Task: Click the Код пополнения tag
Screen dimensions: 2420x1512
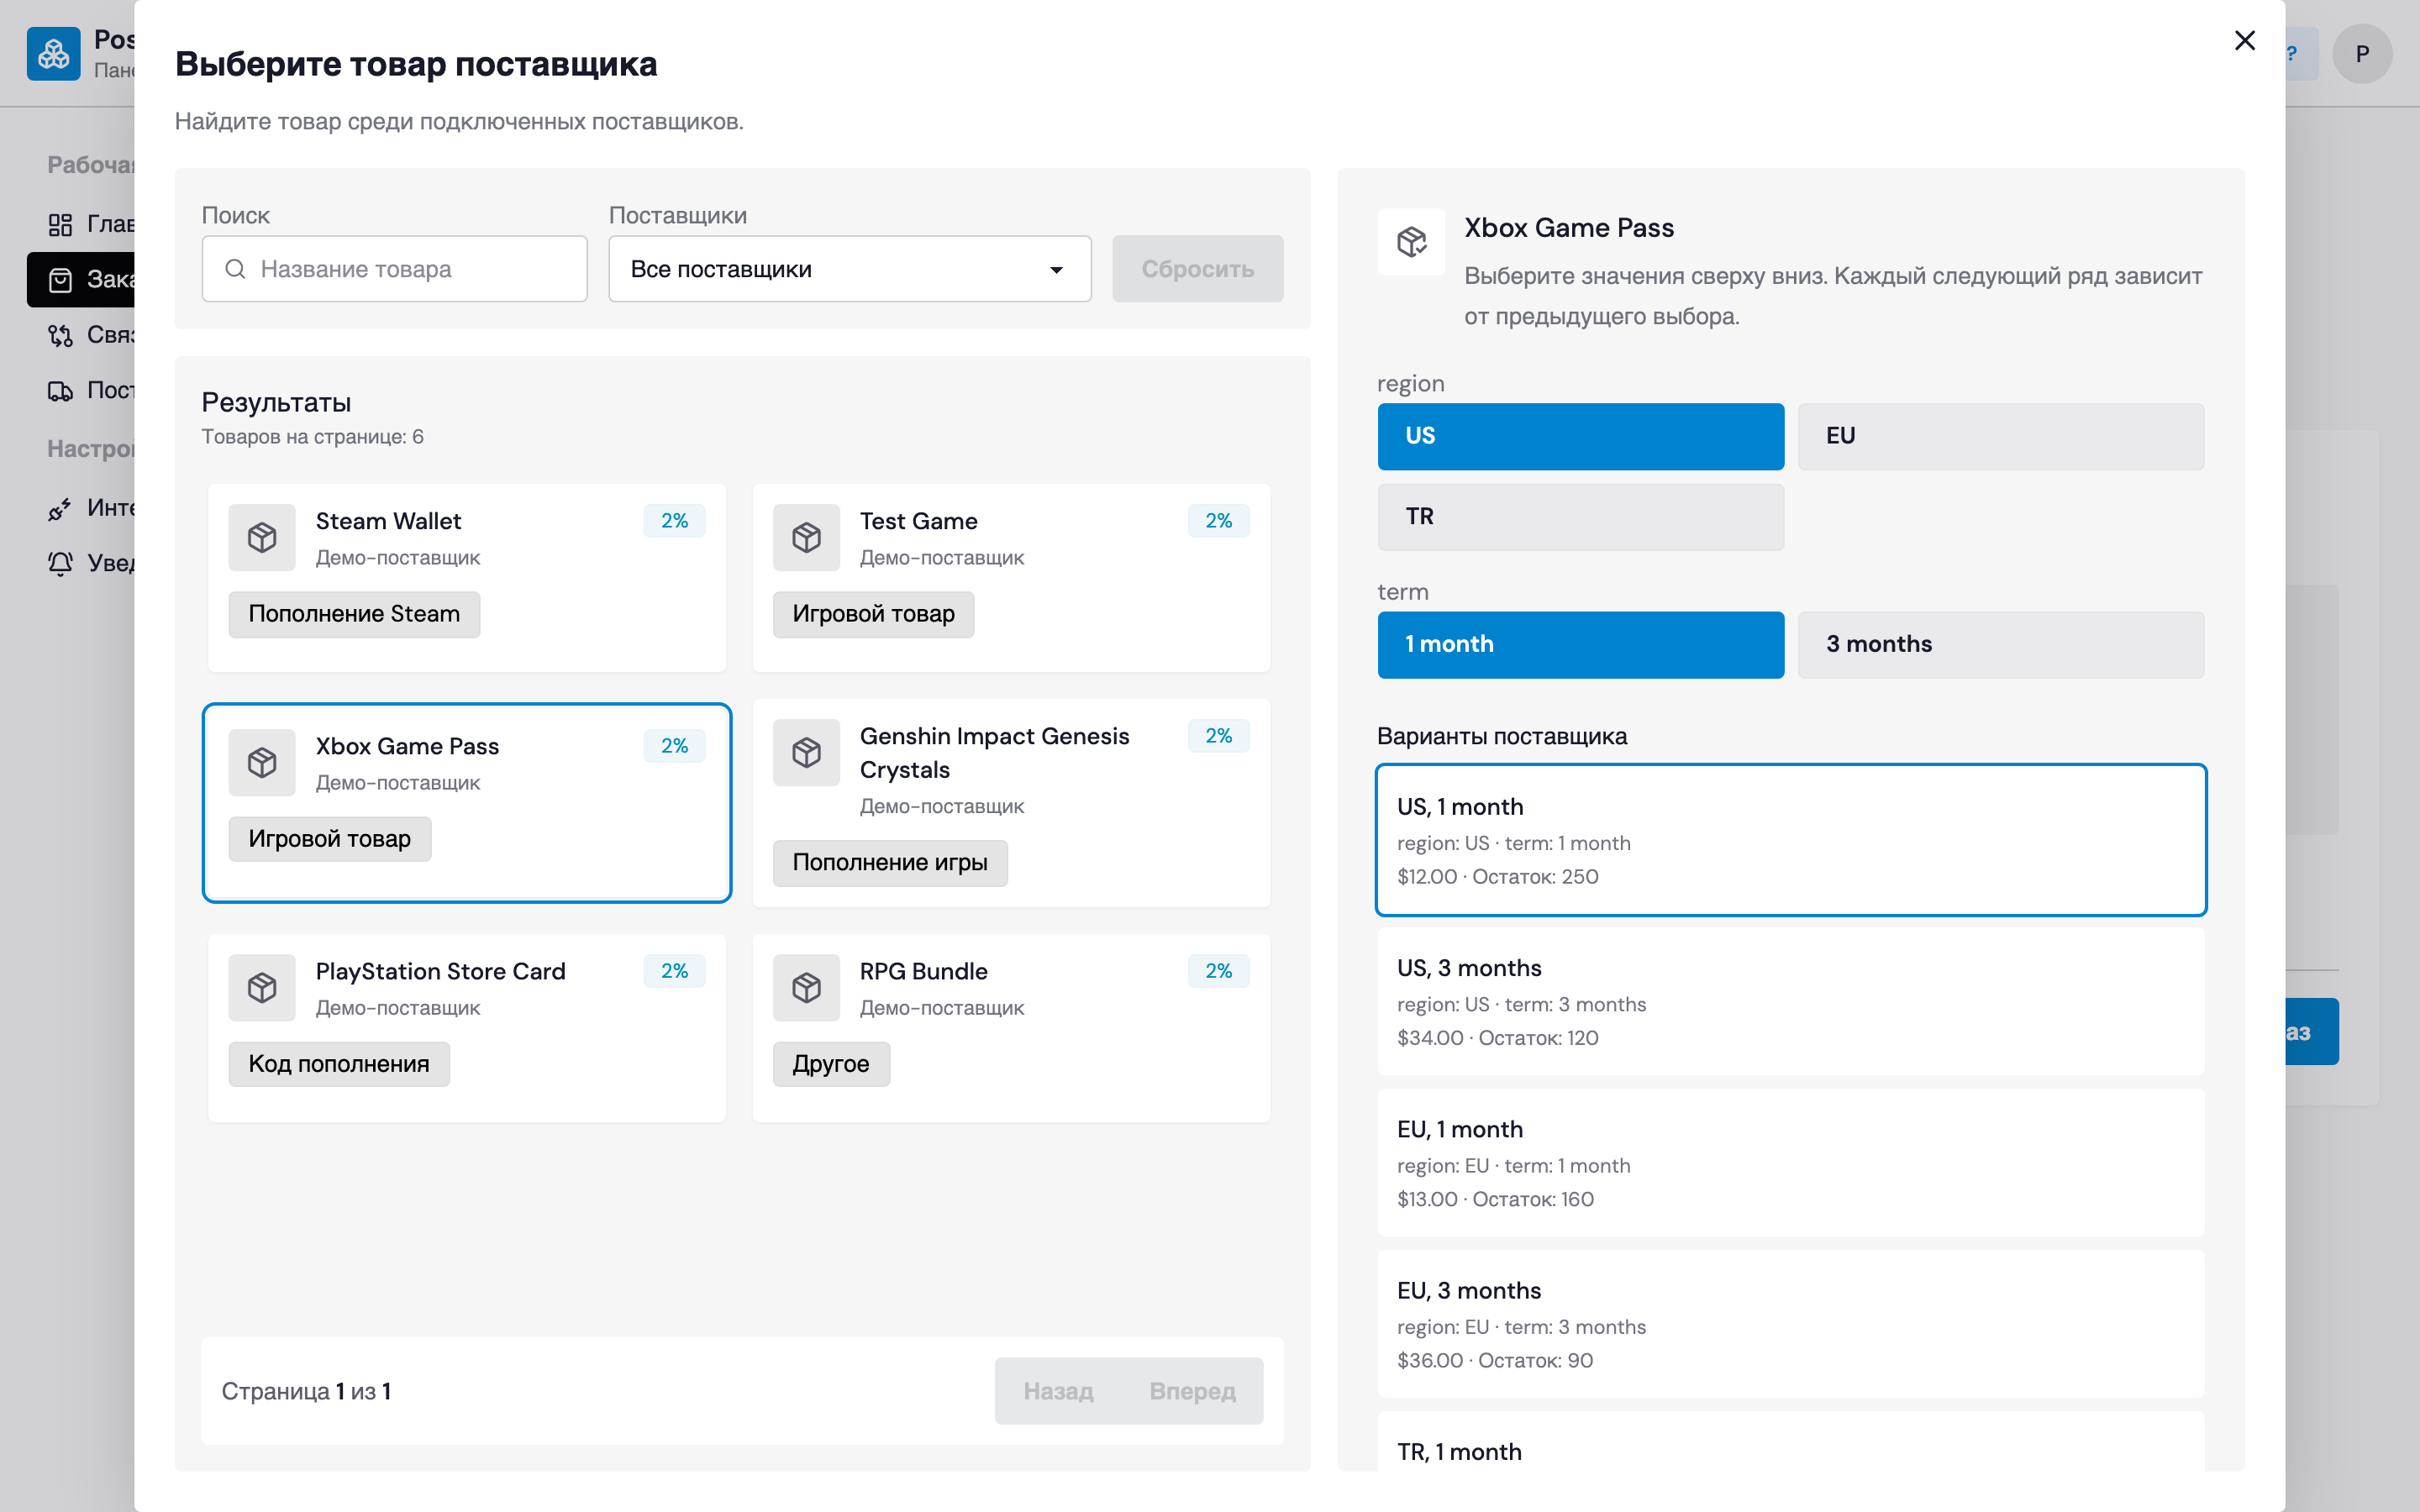Action: tap(339, 1064)
